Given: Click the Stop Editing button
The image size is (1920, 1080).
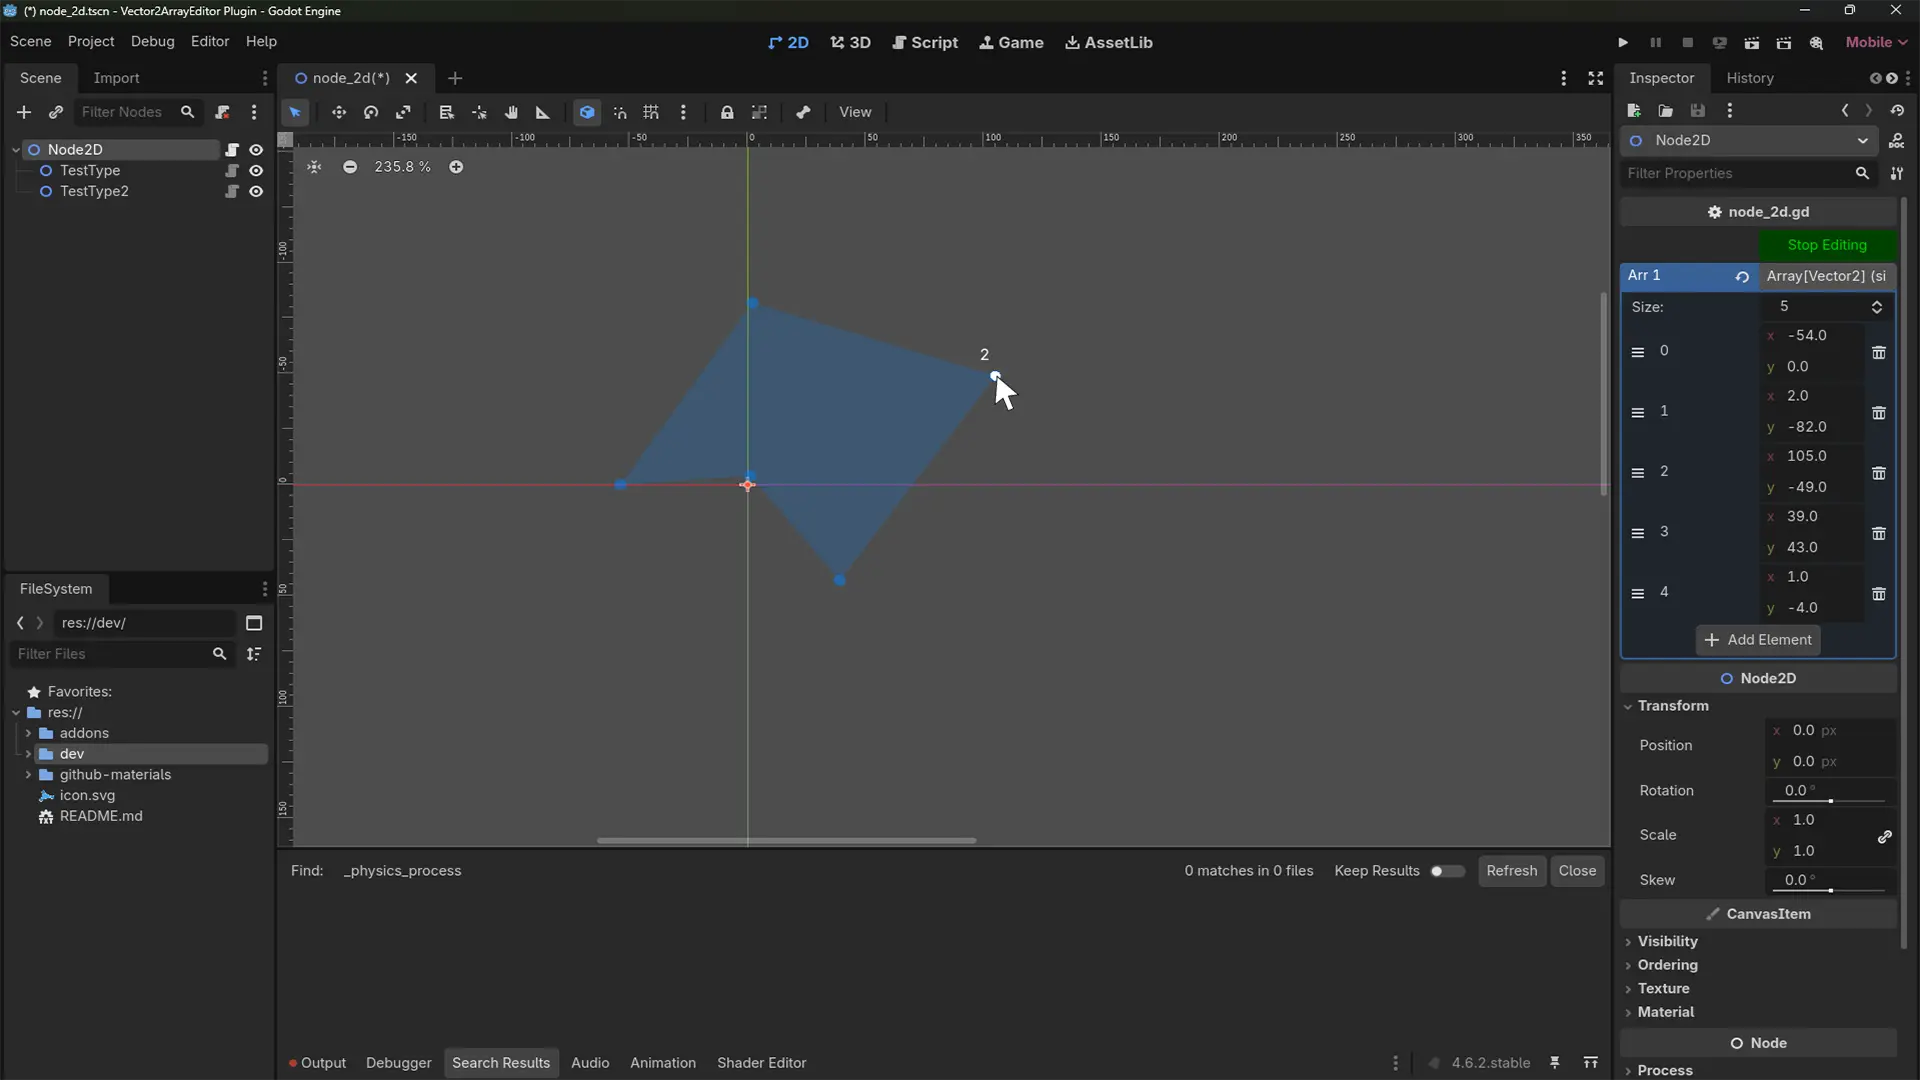Looking at the screenshot, I should (1827, 245).
